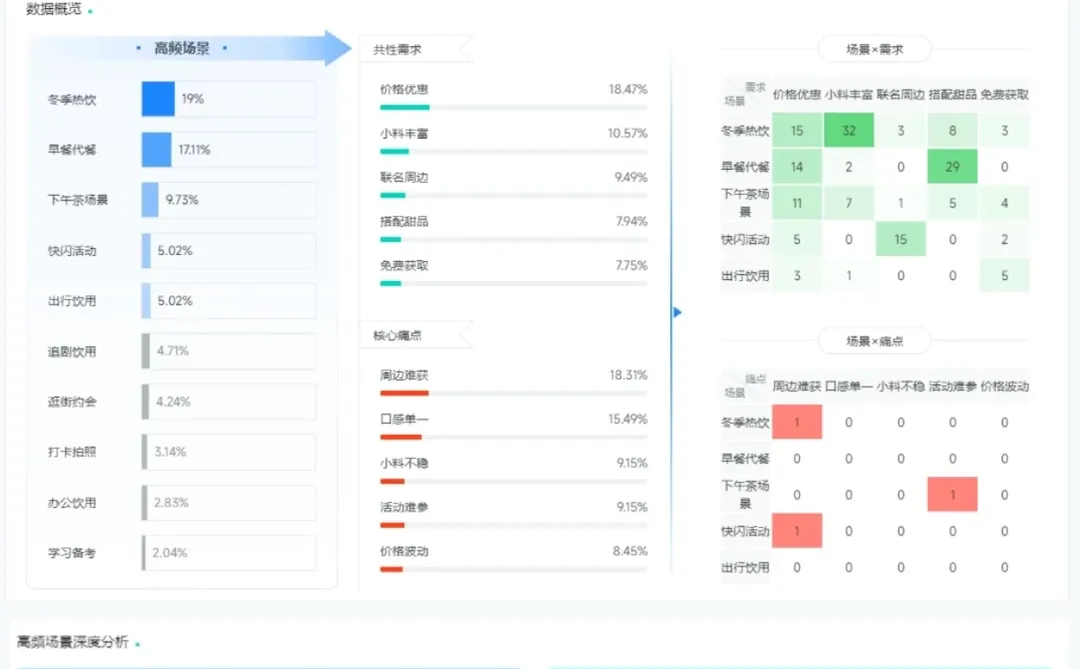Click the red 1 cell for 快闪活动

pos(797,531)
